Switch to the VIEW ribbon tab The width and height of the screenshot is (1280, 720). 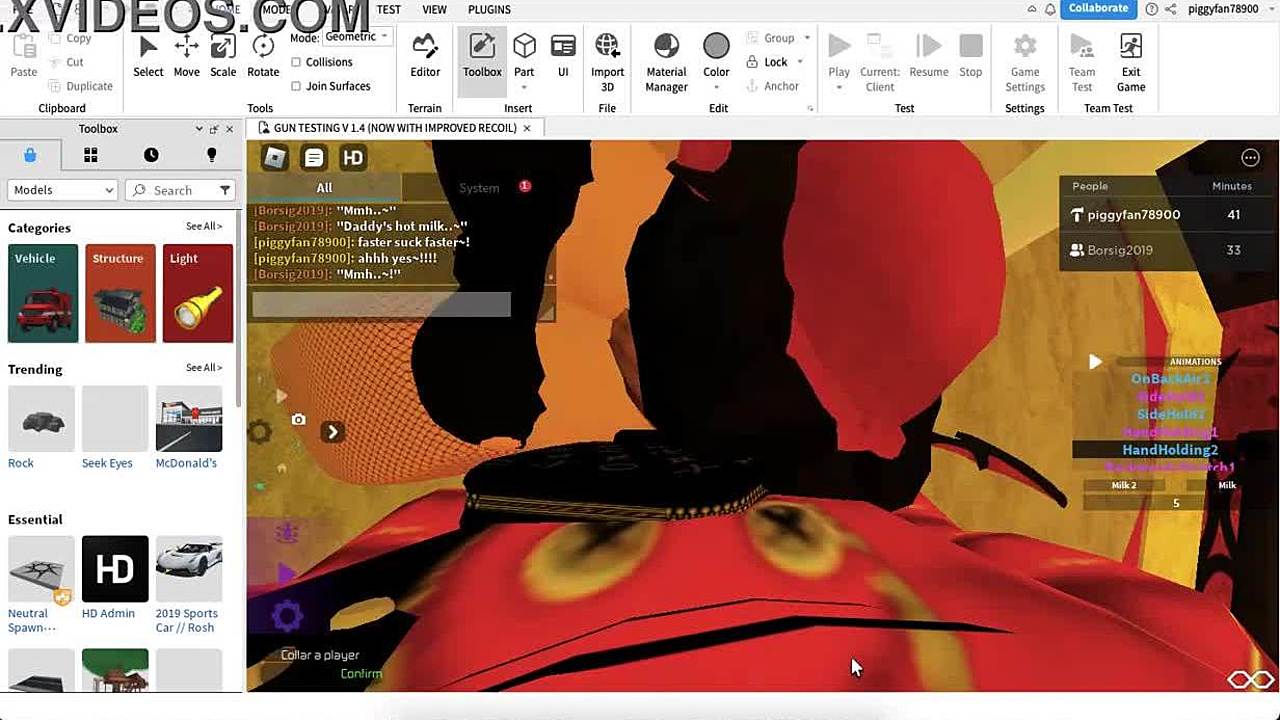[x=434, y=10]
